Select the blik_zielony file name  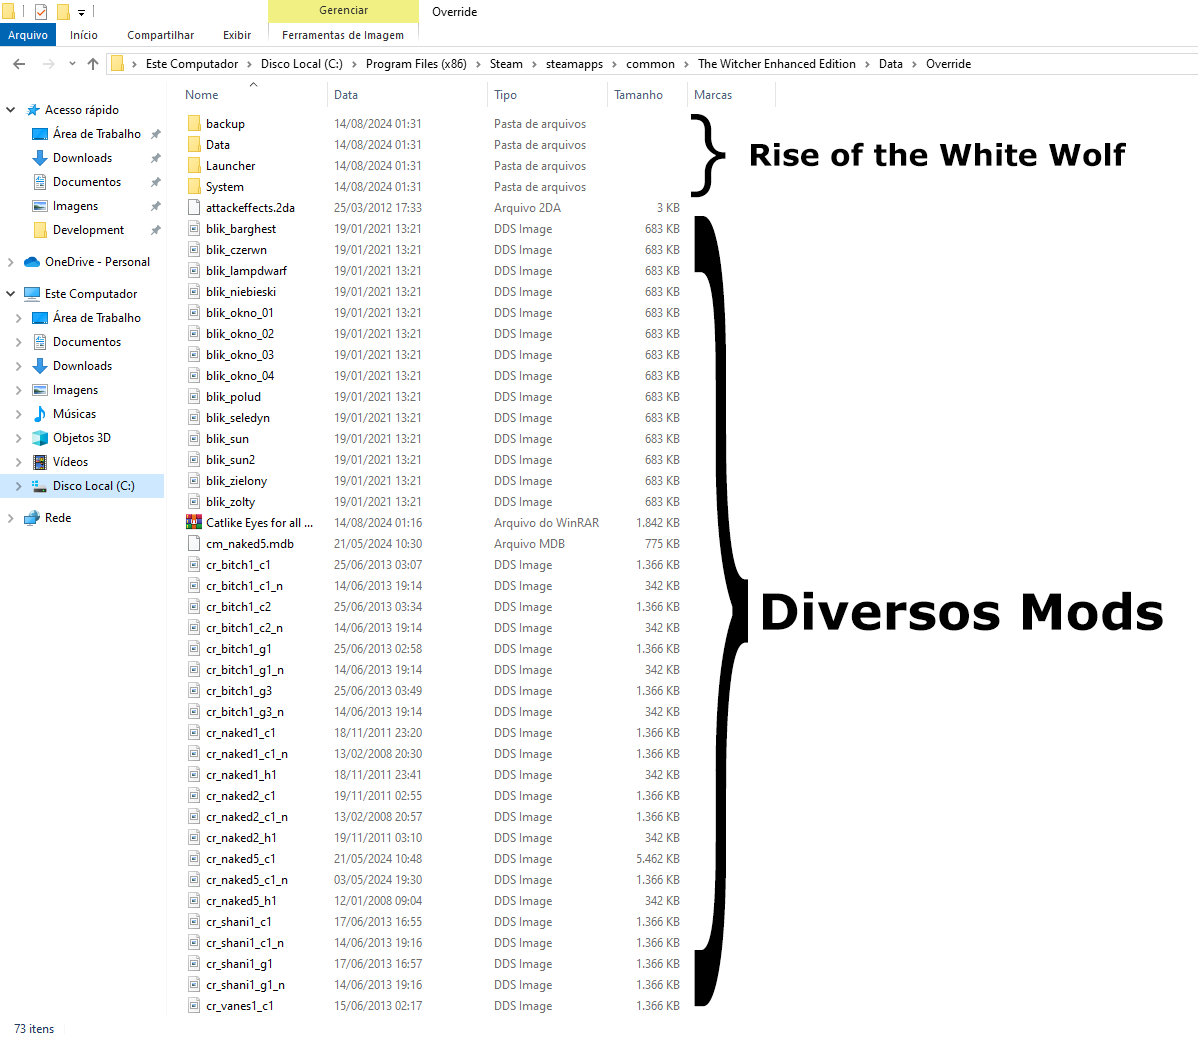point(236,481)
